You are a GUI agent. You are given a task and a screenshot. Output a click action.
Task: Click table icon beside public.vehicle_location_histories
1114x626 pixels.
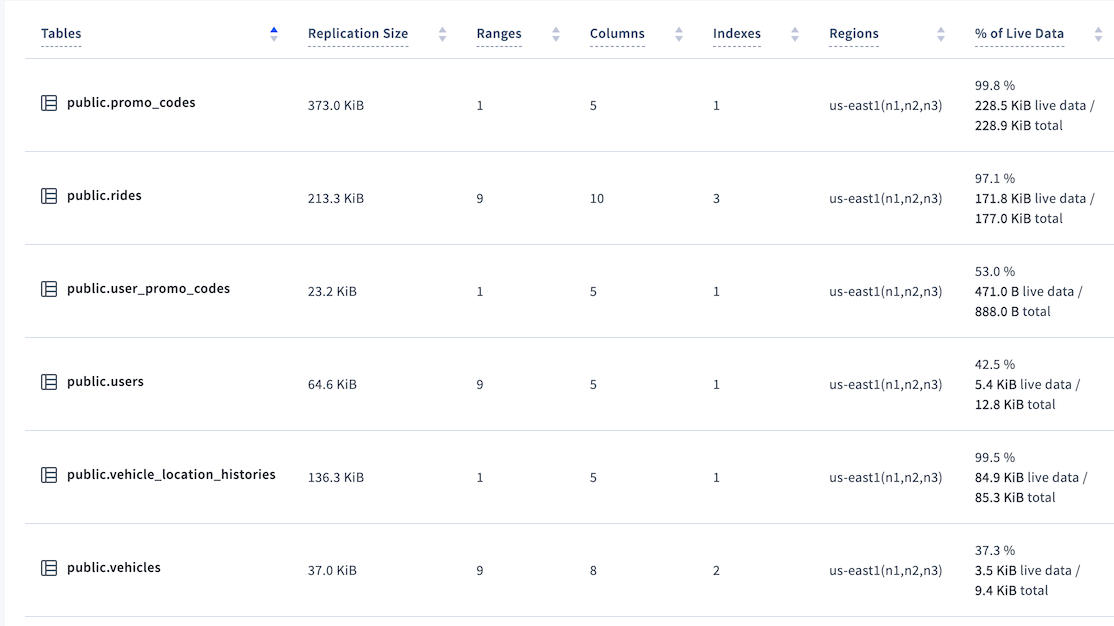48,475
